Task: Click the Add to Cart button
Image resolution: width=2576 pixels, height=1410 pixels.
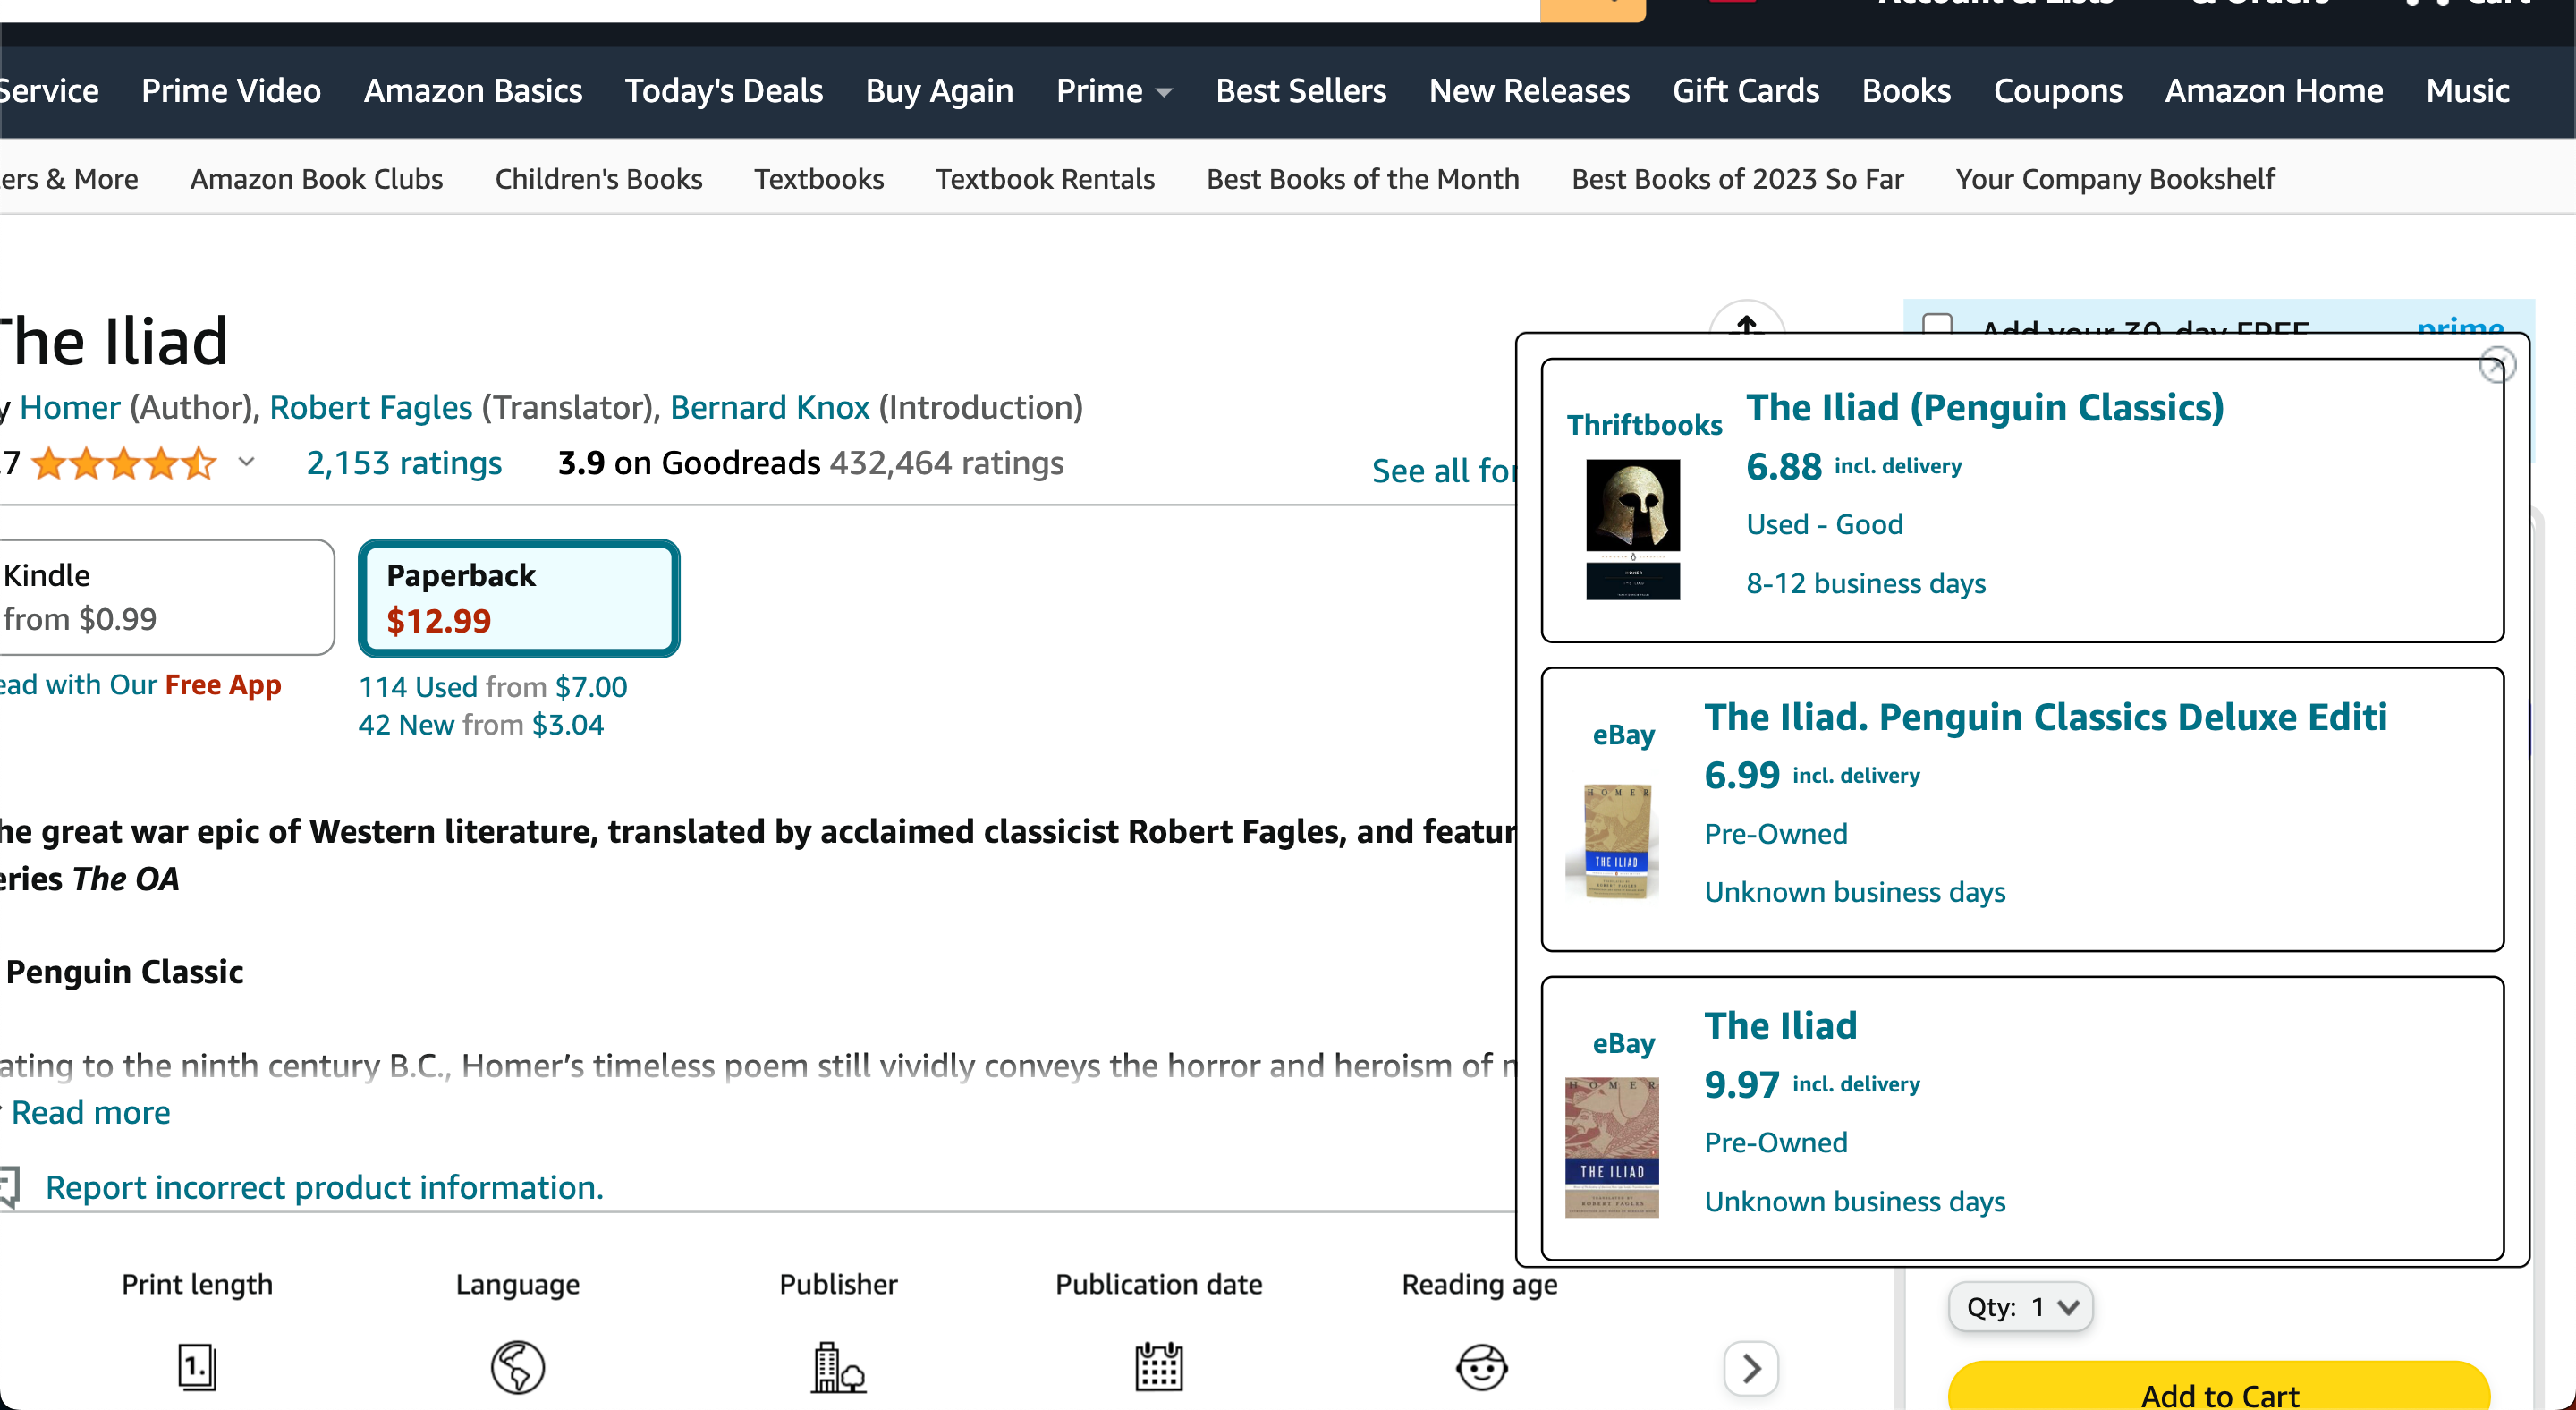Action: (x=2219, y=1389)
